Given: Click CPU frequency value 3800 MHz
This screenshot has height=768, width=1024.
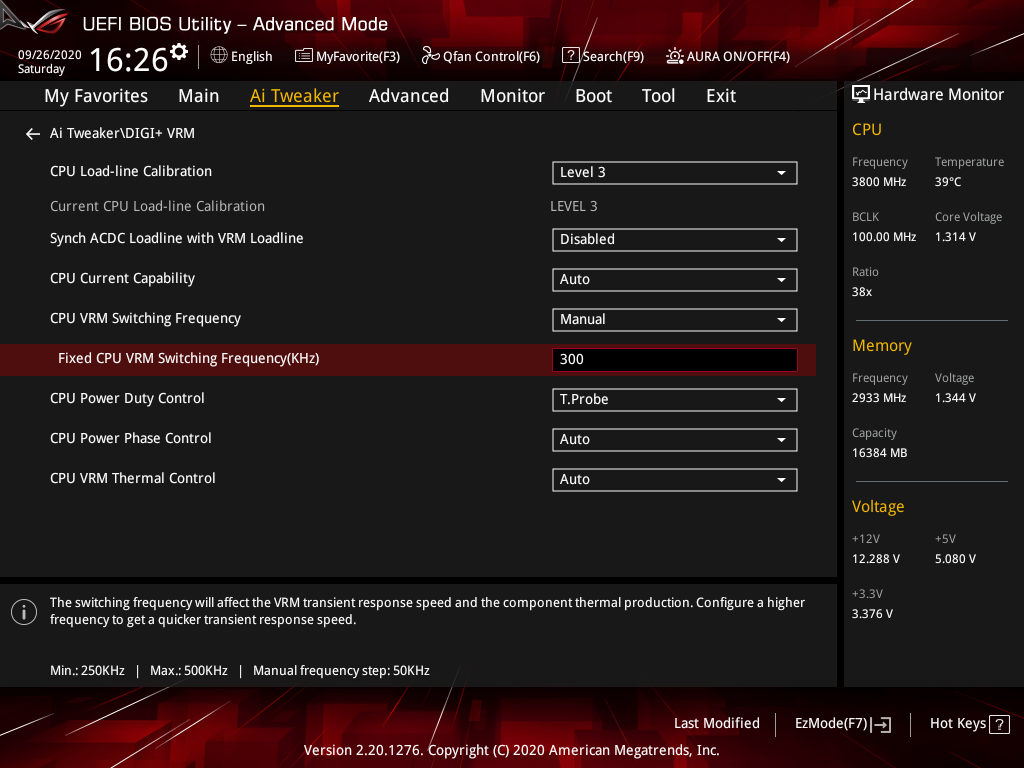Looking at the screenshot, I should 878,182.
